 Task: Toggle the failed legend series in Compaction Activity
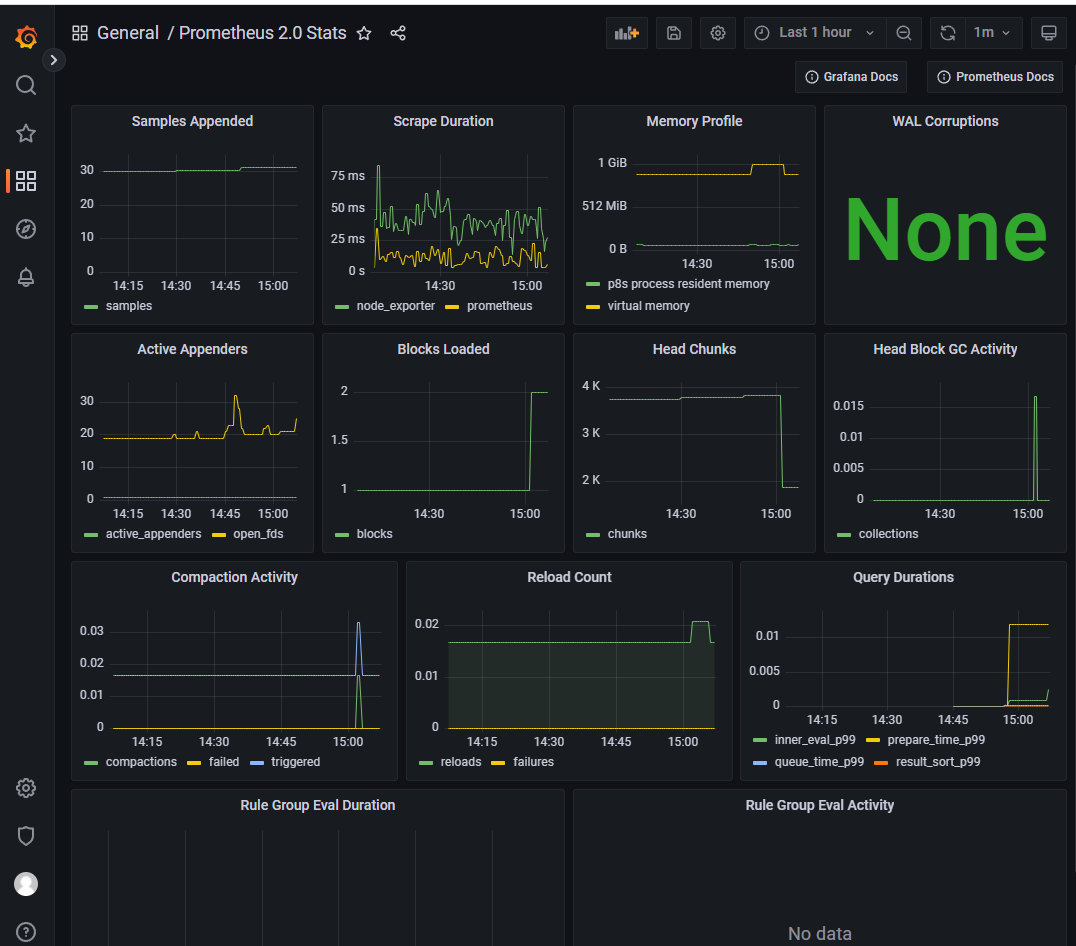pyautogui.click(x=224, y=762)
